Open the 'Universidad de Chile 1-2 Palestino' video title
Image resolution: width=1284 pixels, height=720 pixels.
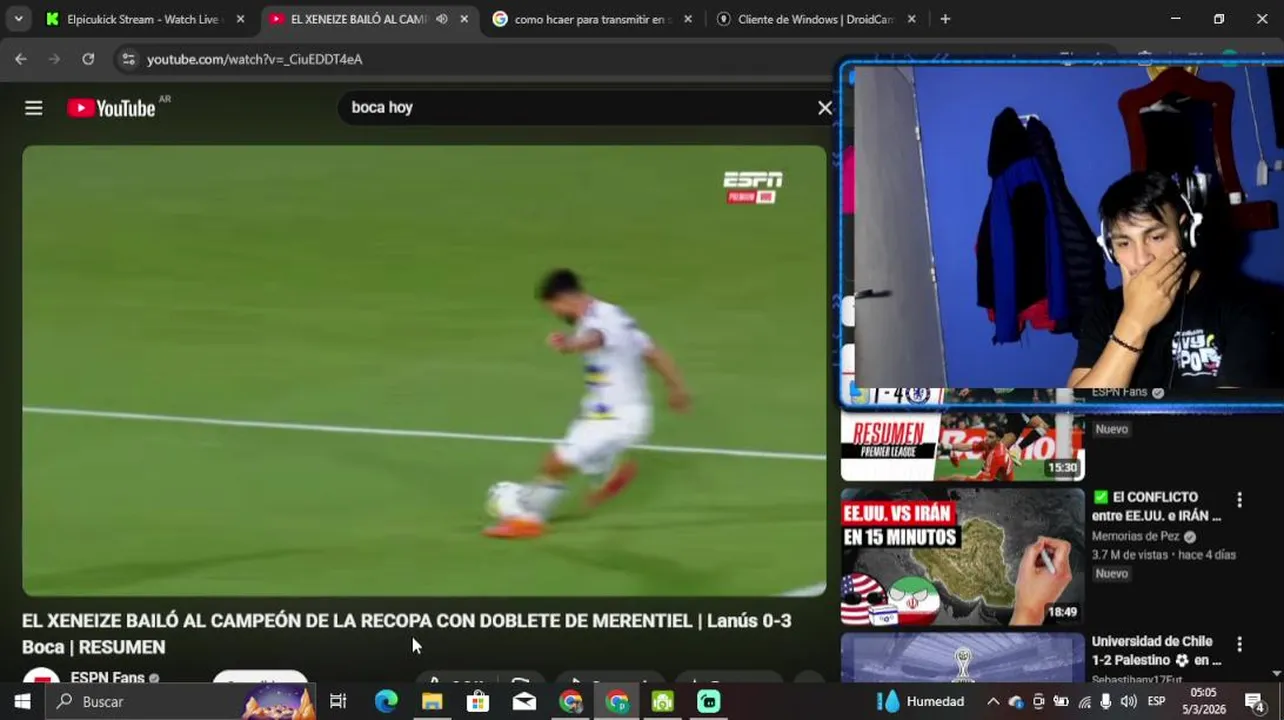point(1156,650)
